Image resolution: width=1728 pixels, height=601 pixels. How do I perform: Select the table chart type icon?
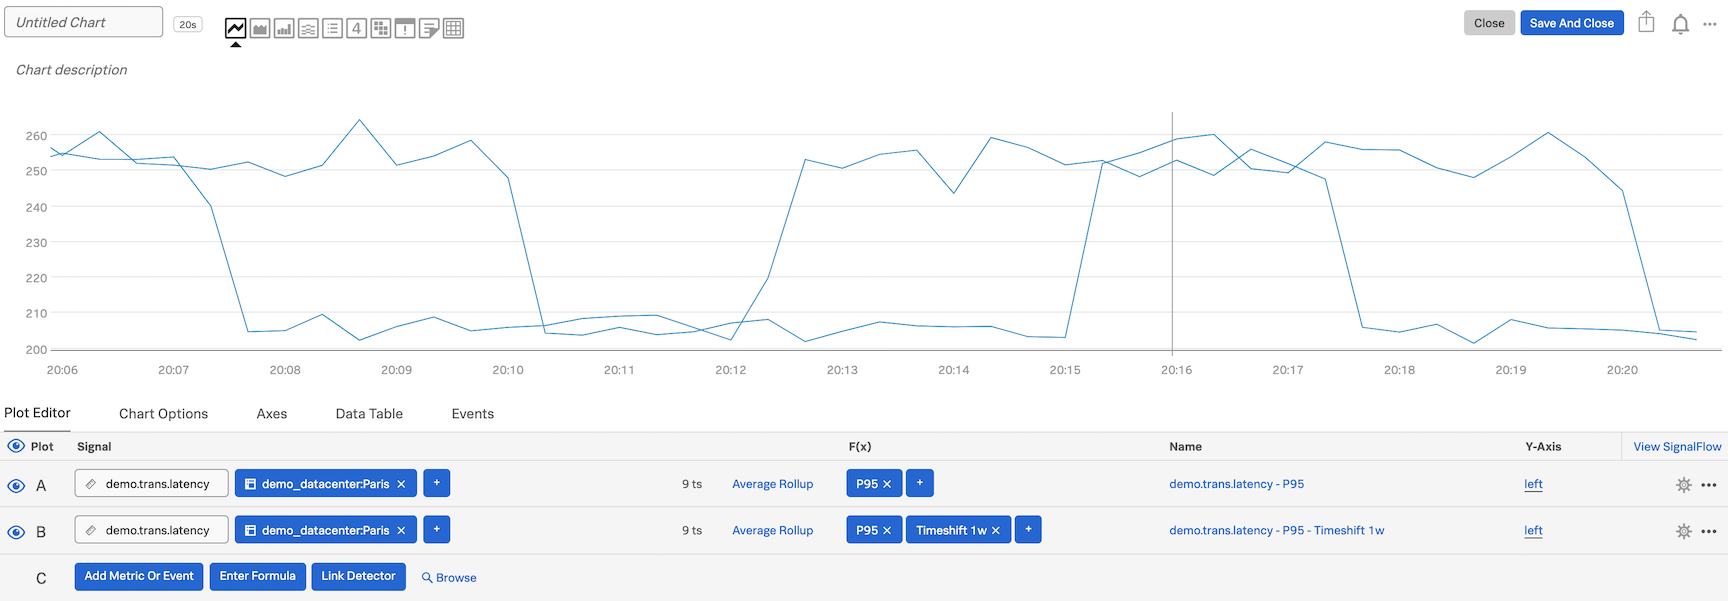[453, 28]
